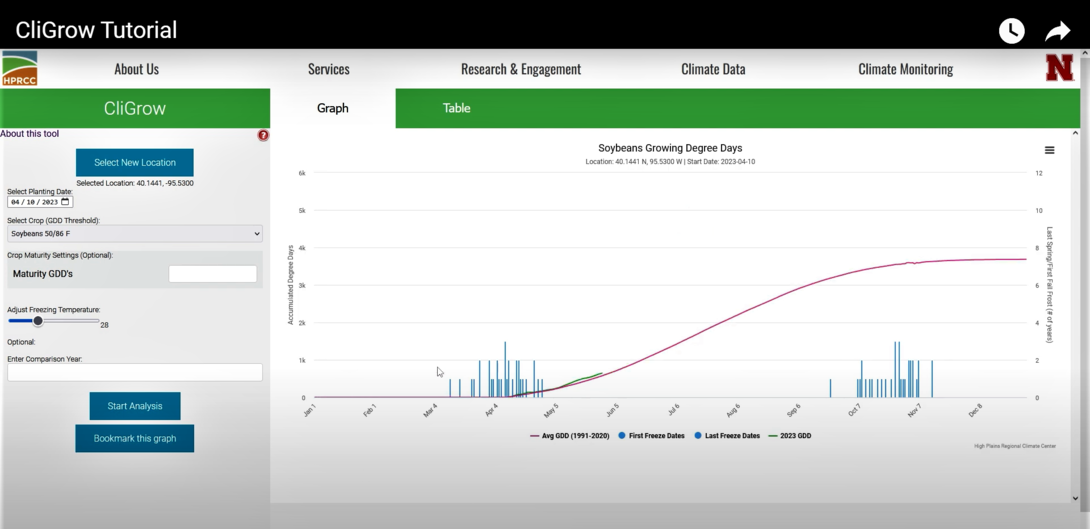Click the Share arrow icon
The image size is (1090, 529).
[1058, 31]
